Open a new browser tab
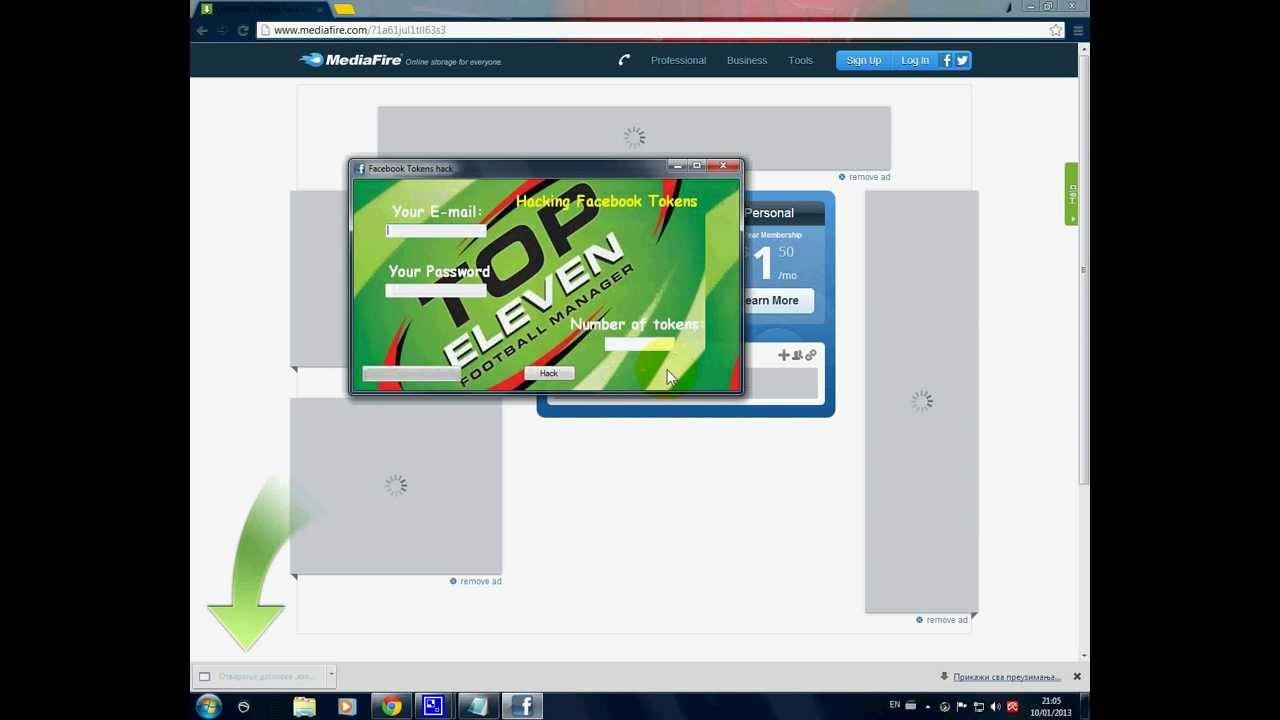Image resolution: width=1280 pixels, height=720 pixels. tap(344, 9)
